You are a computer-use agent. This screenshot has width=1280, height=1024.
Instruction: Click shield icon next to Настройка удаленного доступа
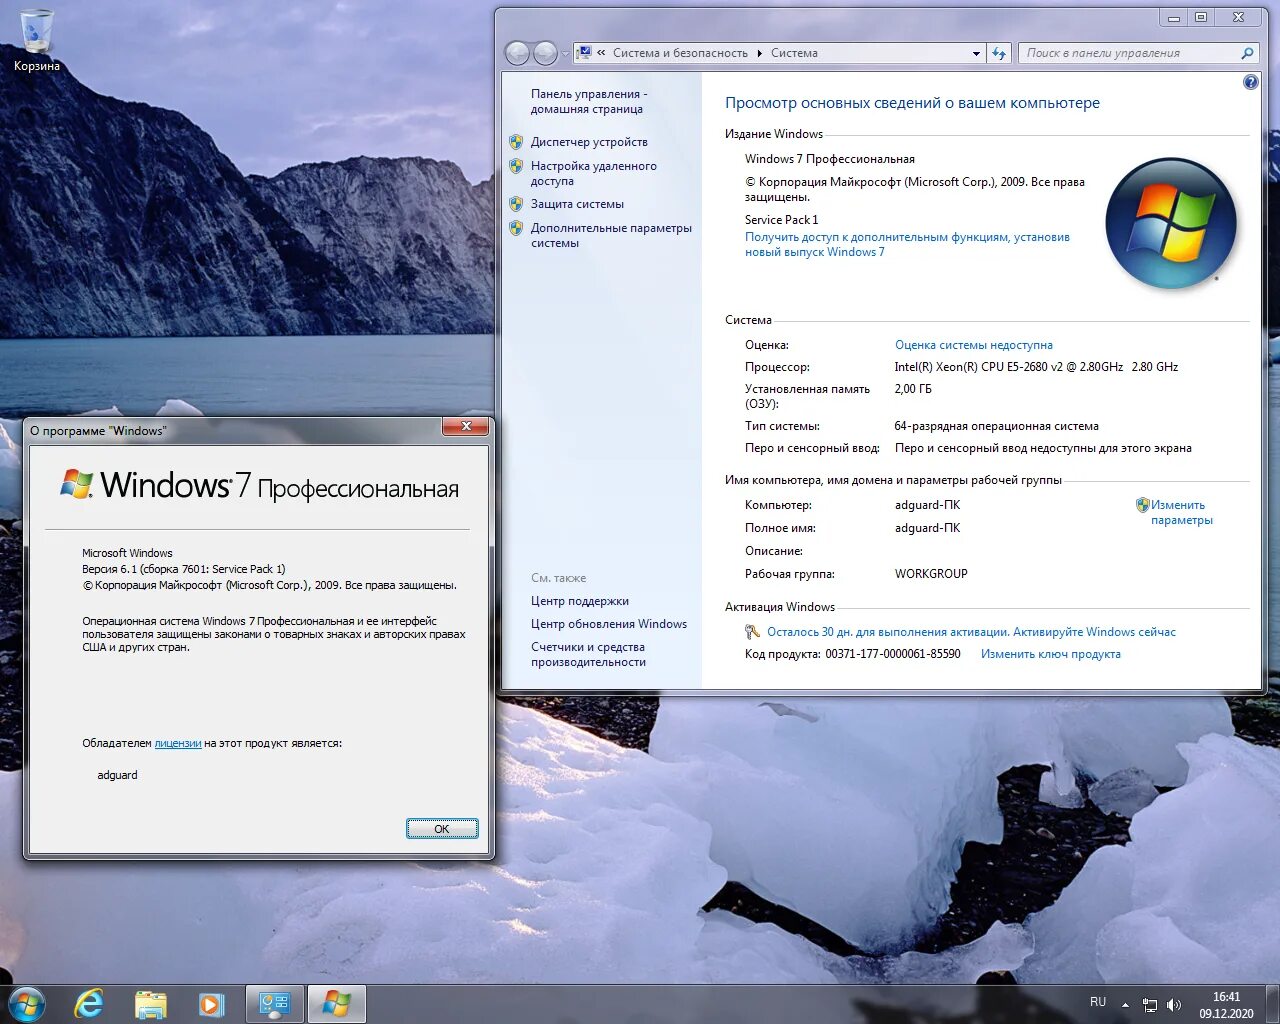516,166
